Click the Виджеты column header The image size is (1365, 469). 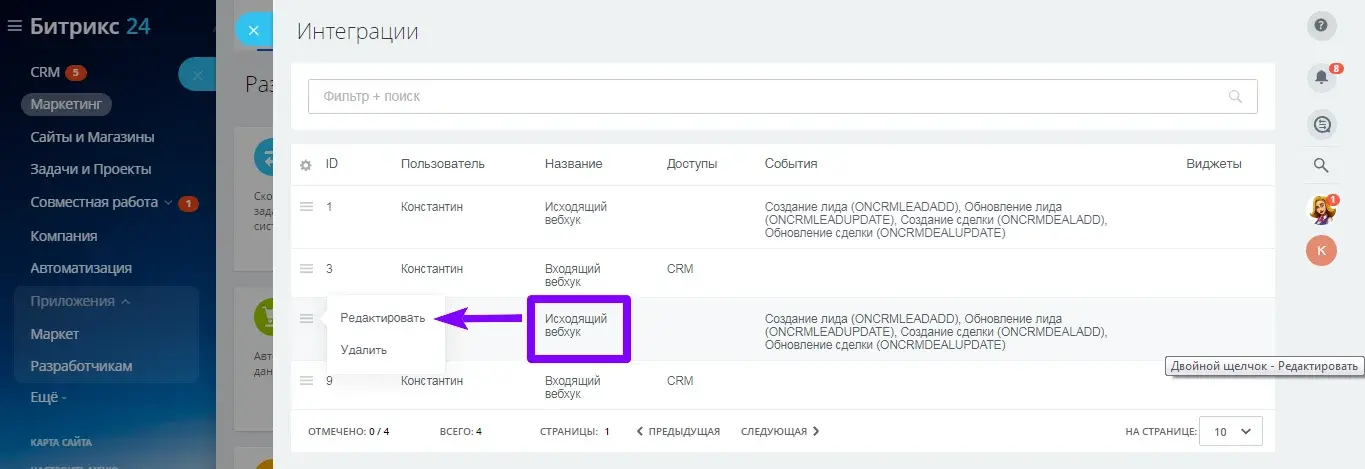click(x=1214, y=164)
